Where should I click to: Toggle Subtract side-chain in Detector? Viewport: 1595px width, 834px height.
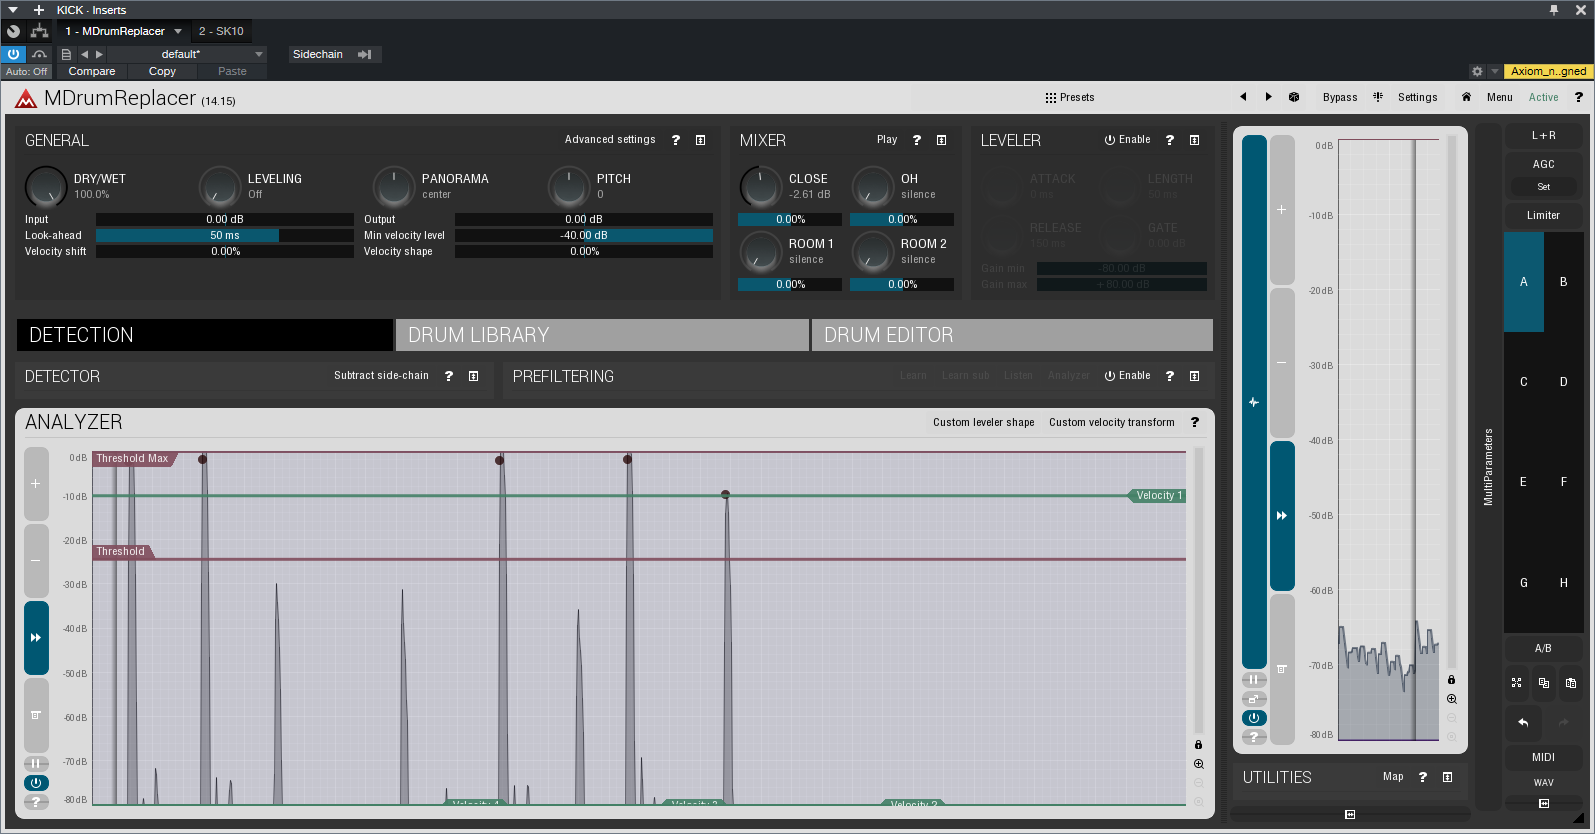381,375
